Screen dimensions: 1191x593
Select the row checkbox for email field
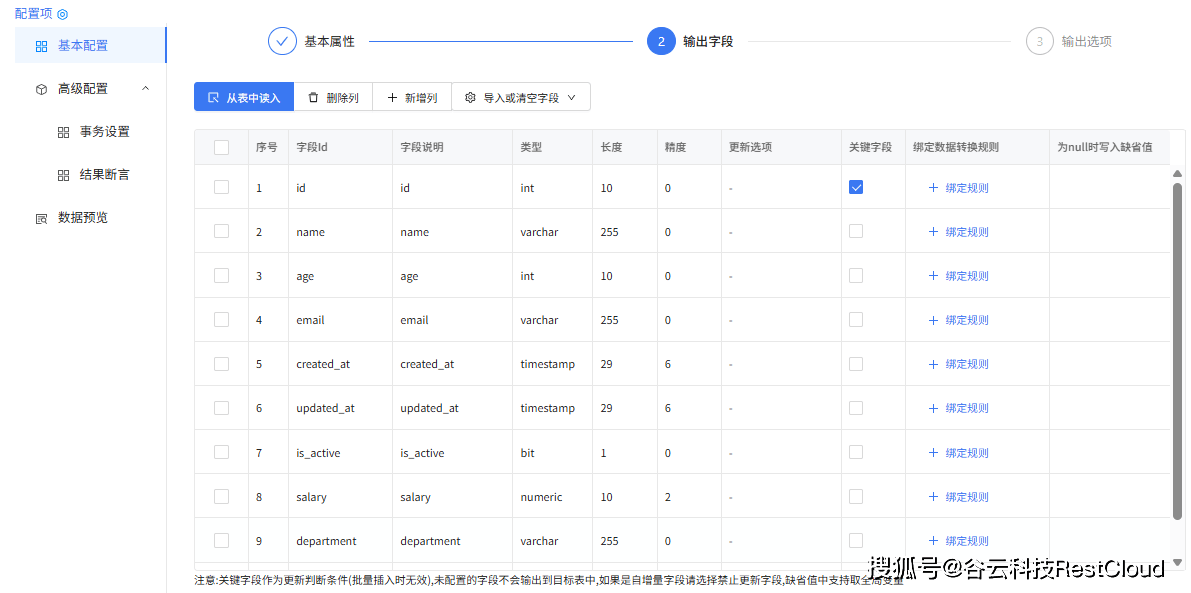coord(221,319)
